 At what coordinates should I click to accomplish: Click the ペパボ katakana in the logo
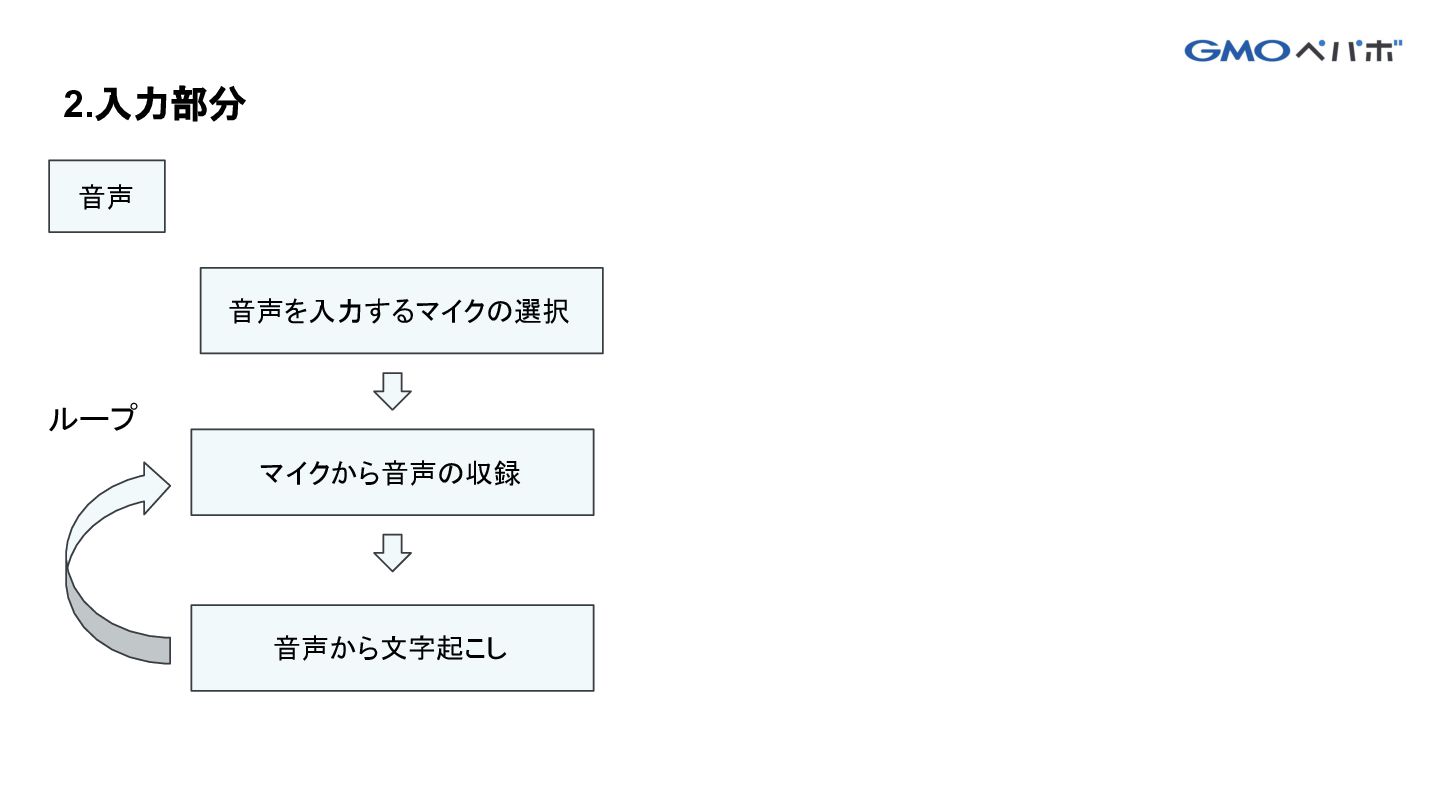click(1349, 51)
